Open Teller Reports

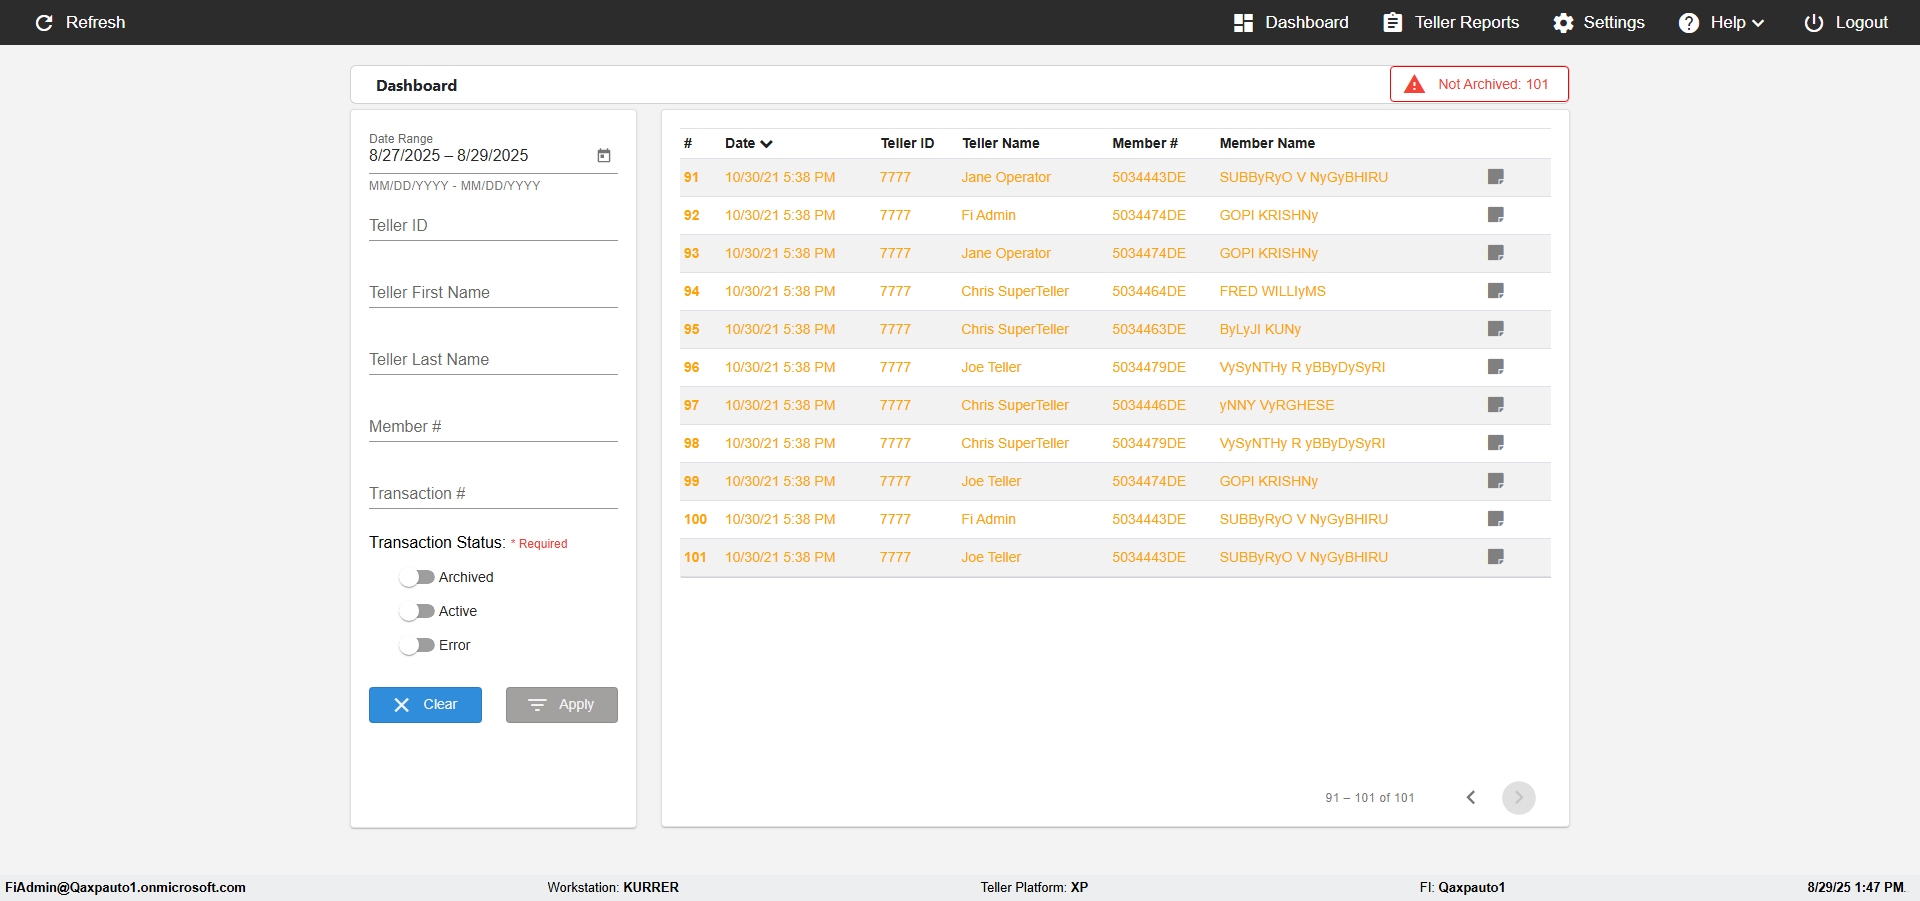1451,22
